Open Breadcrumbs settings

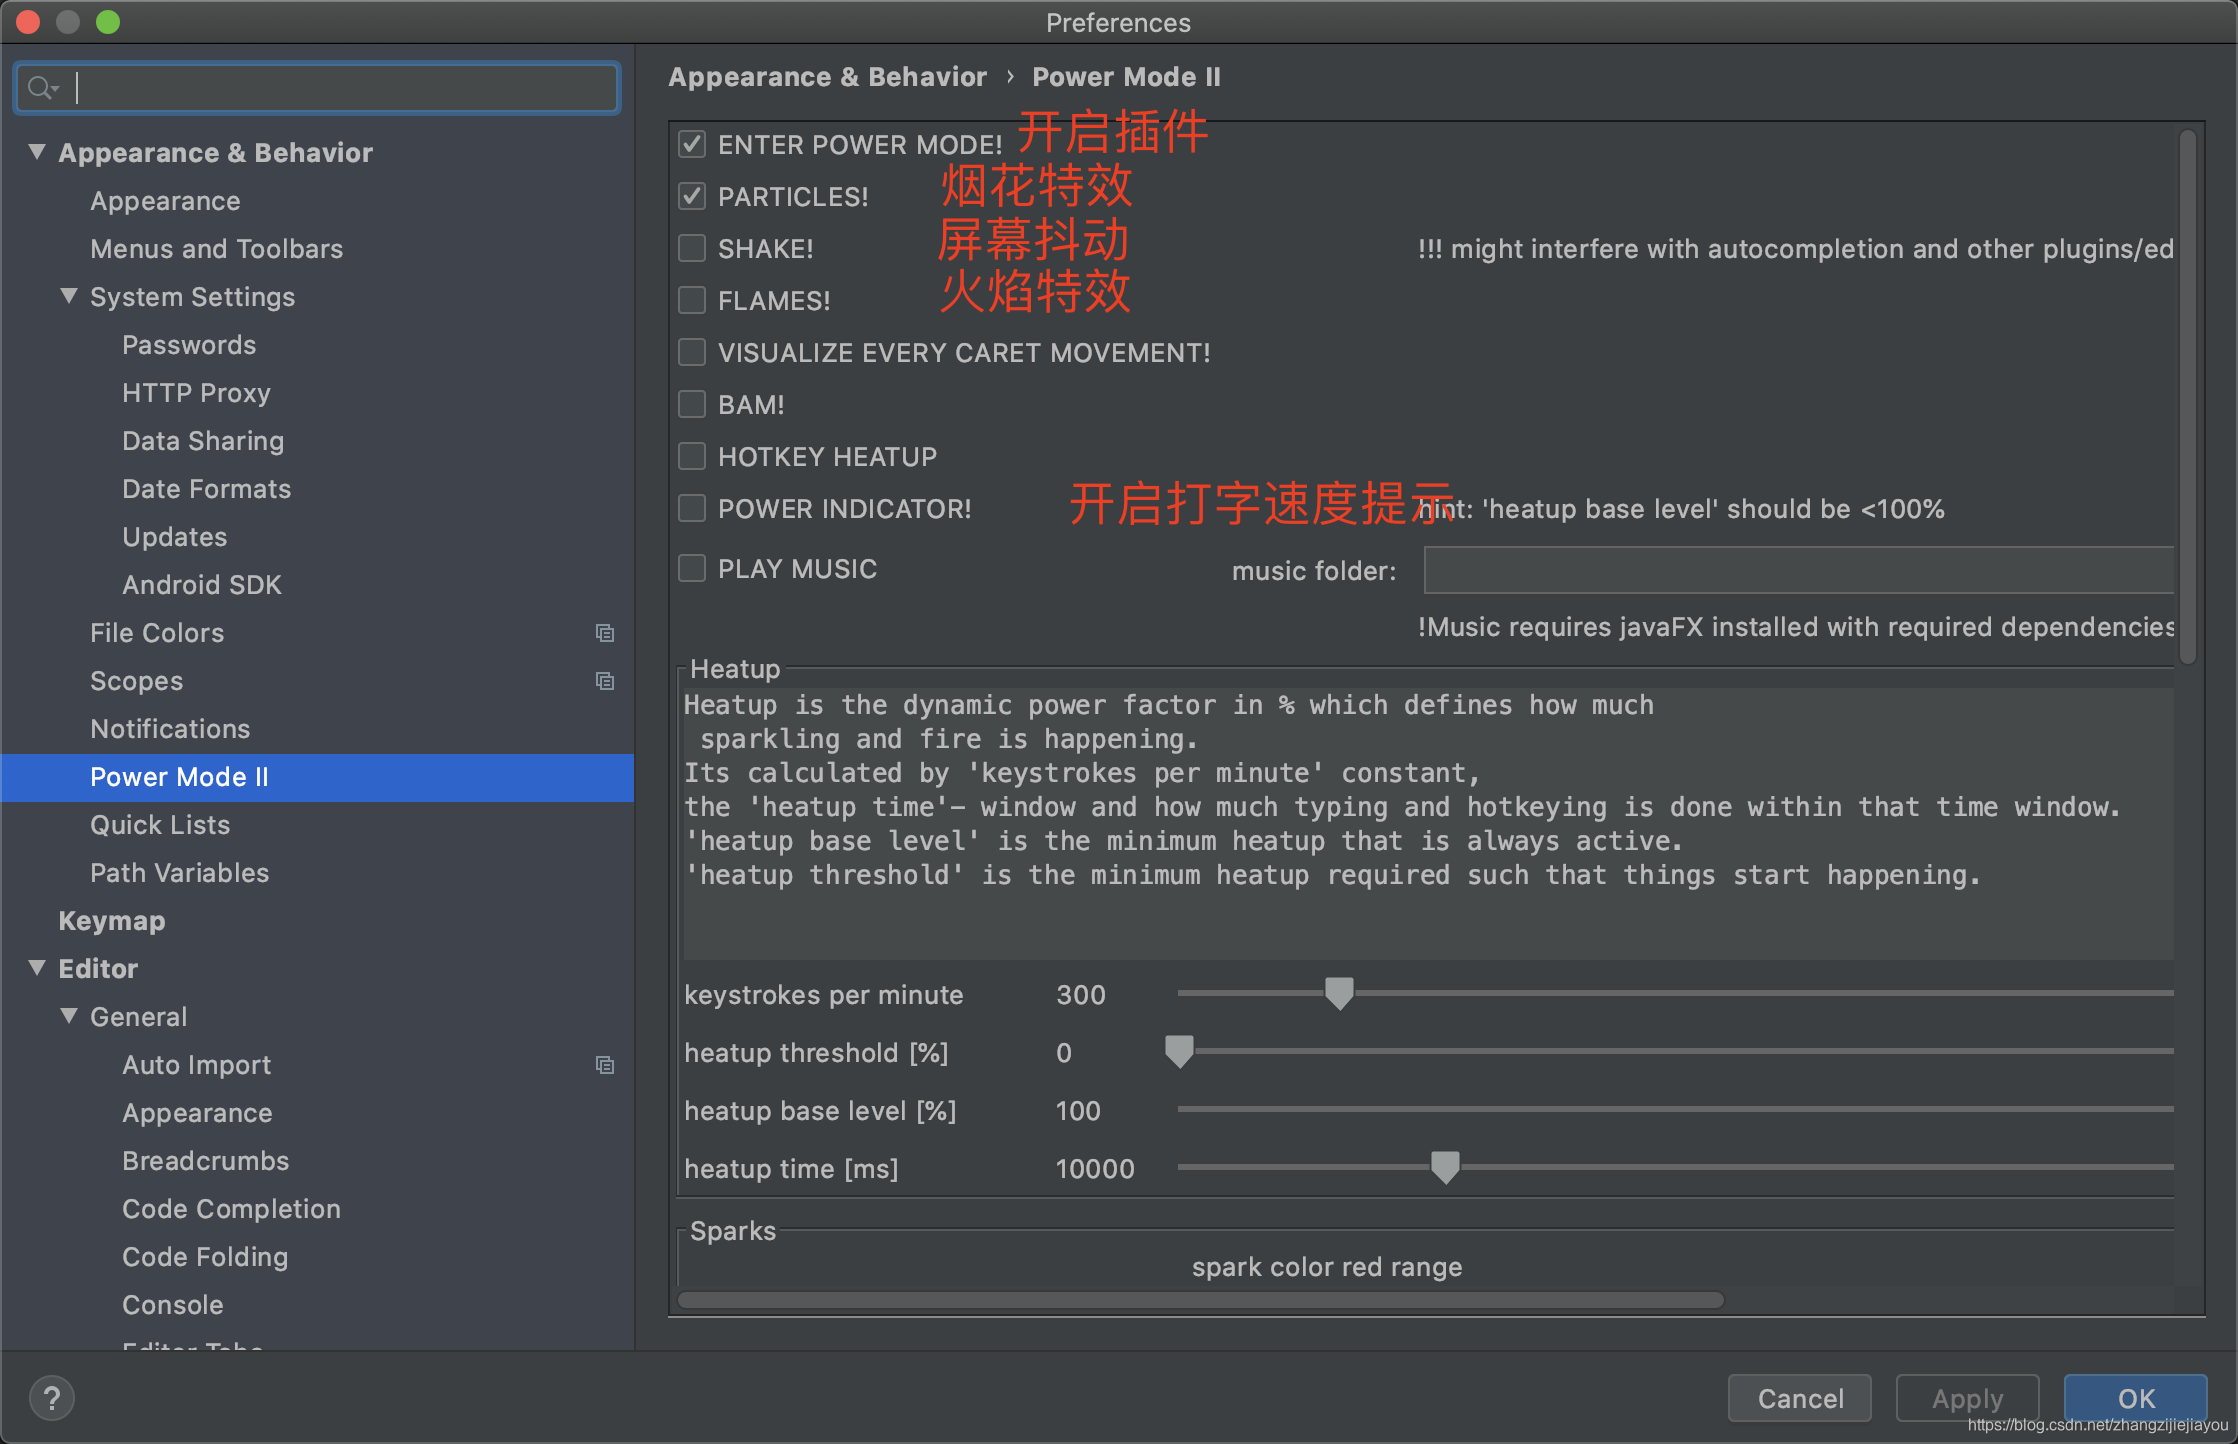tap(205, 1161)
